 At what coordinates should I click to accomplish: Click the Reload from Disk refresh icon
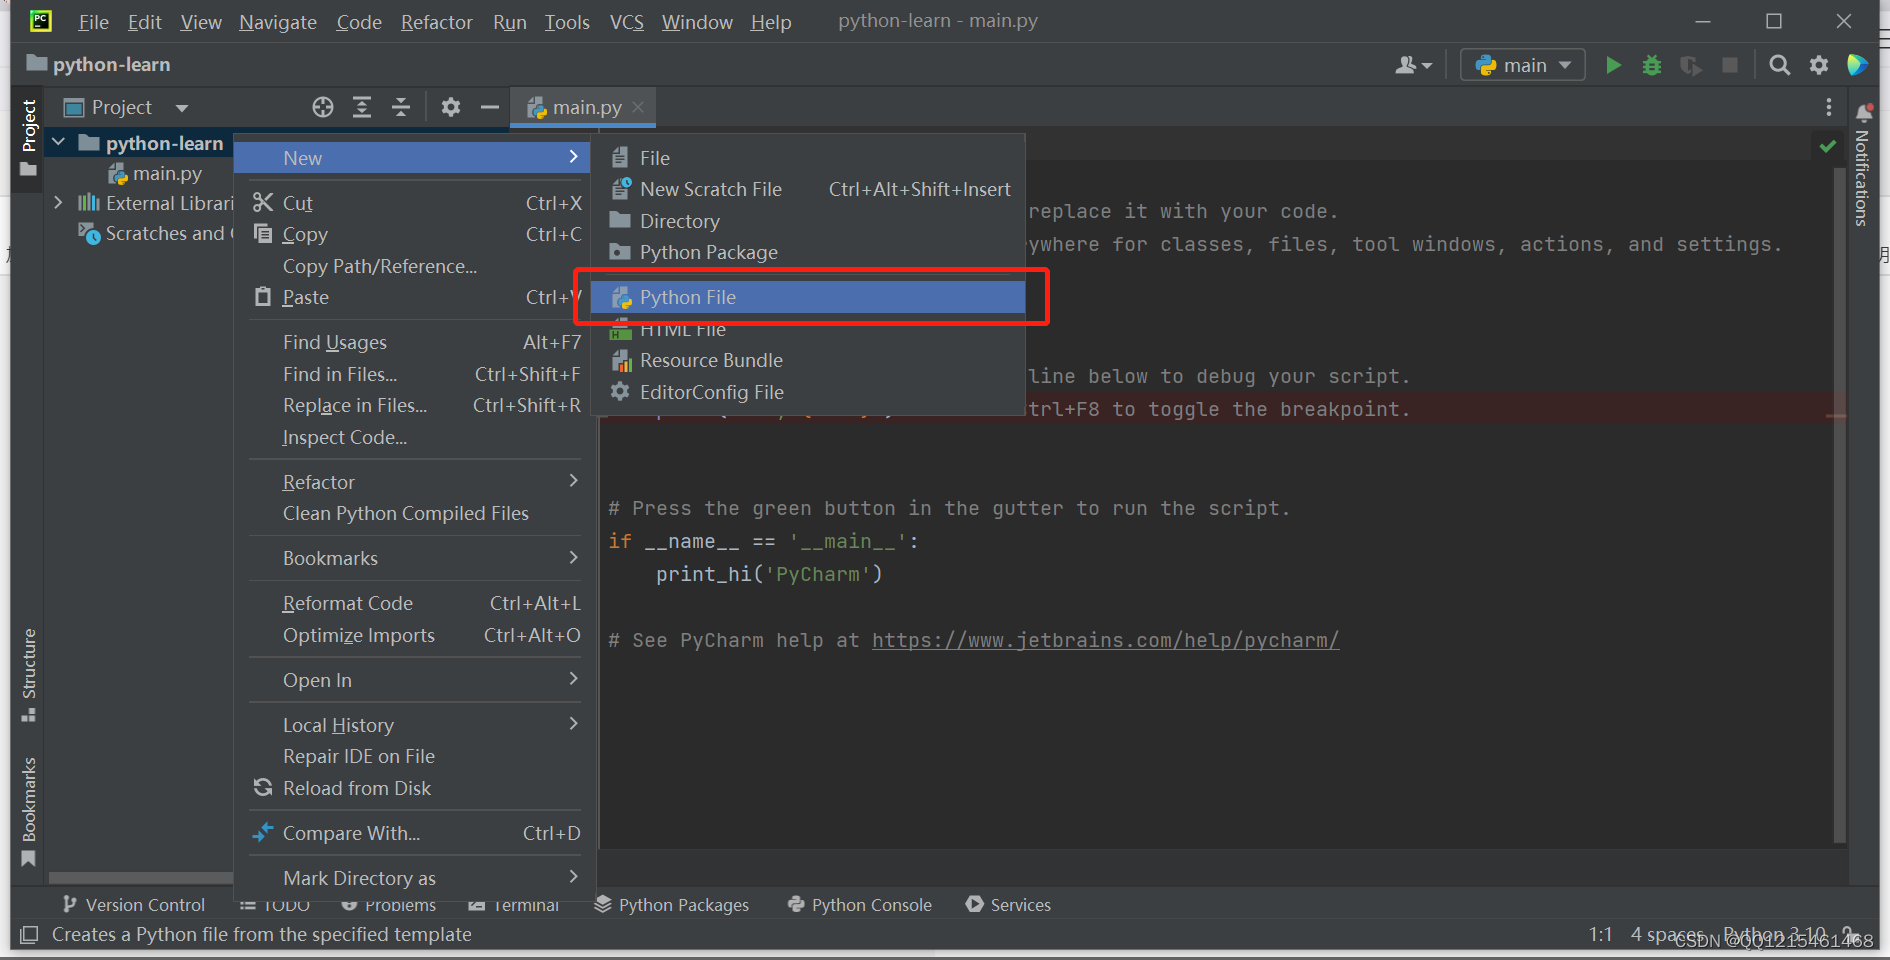(263, 788)
